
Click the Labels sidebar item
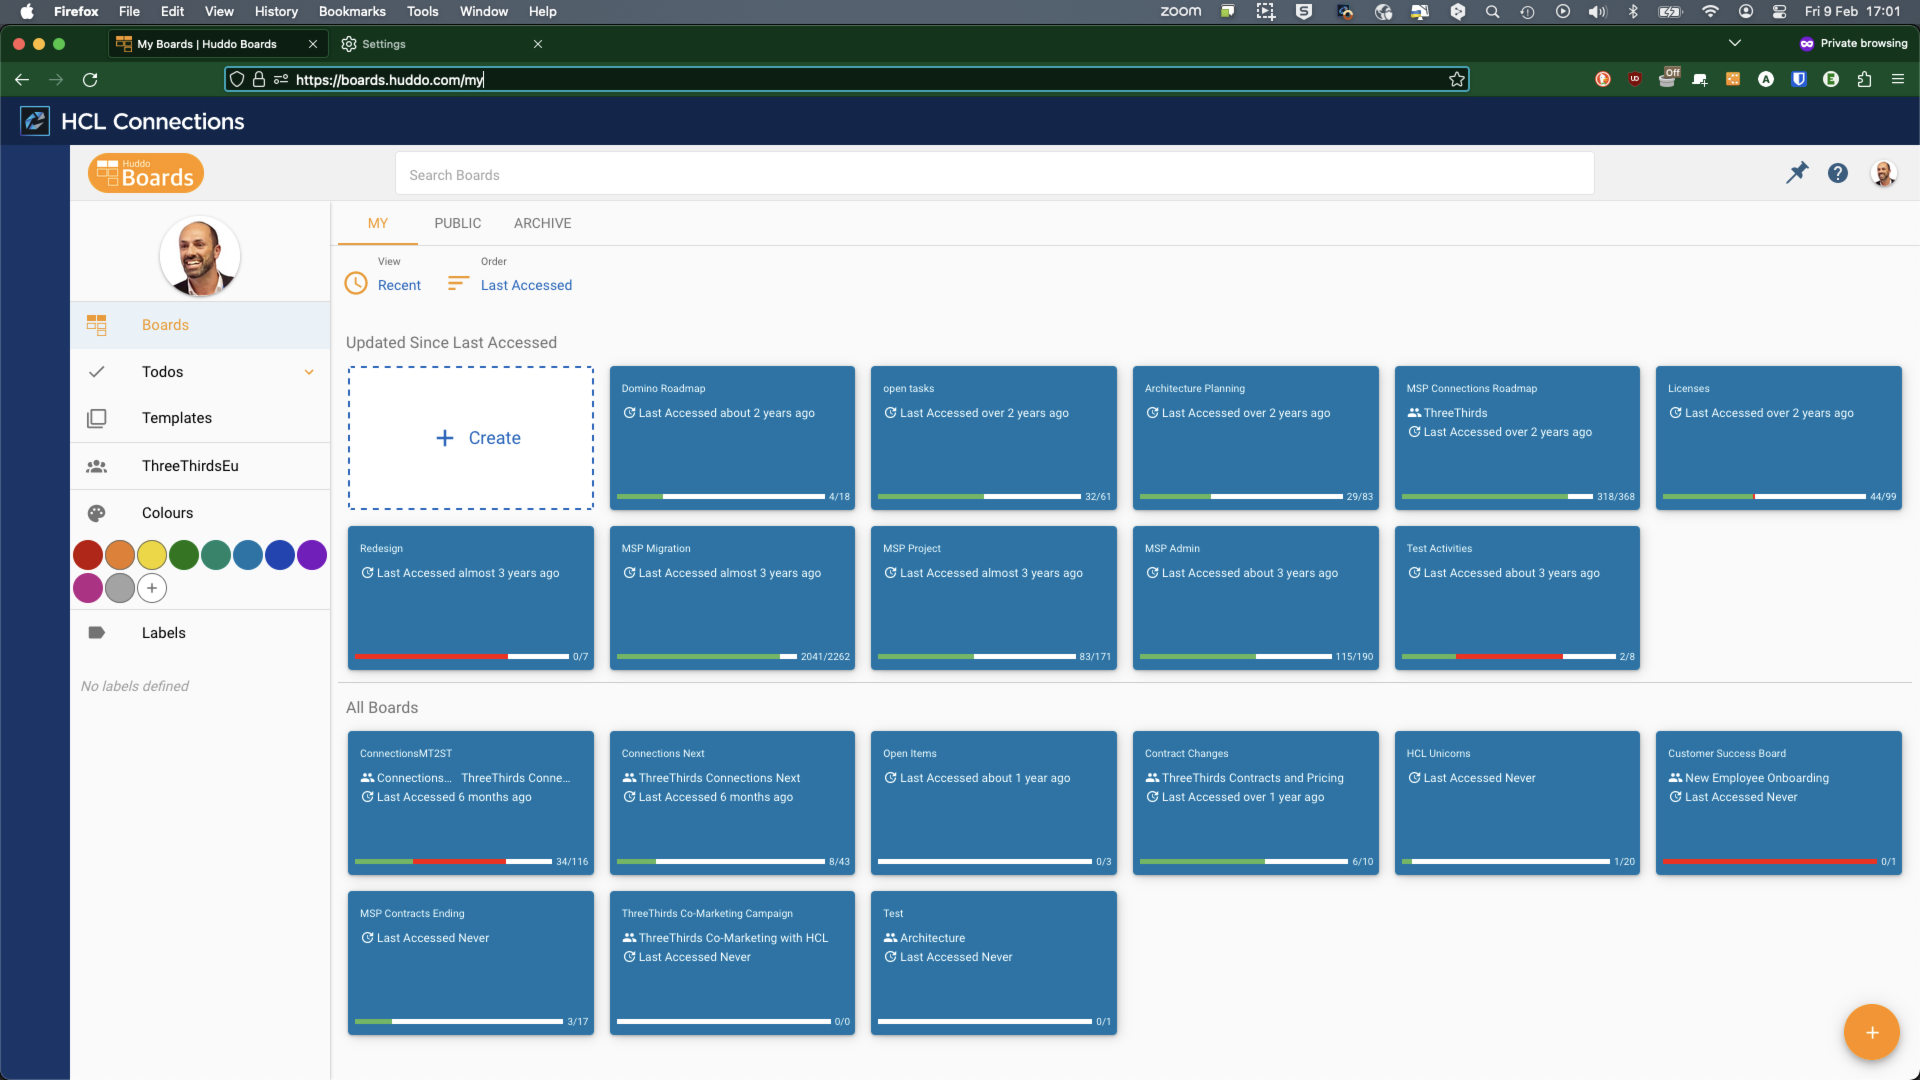pyautogui.click(x=200, y=633)
